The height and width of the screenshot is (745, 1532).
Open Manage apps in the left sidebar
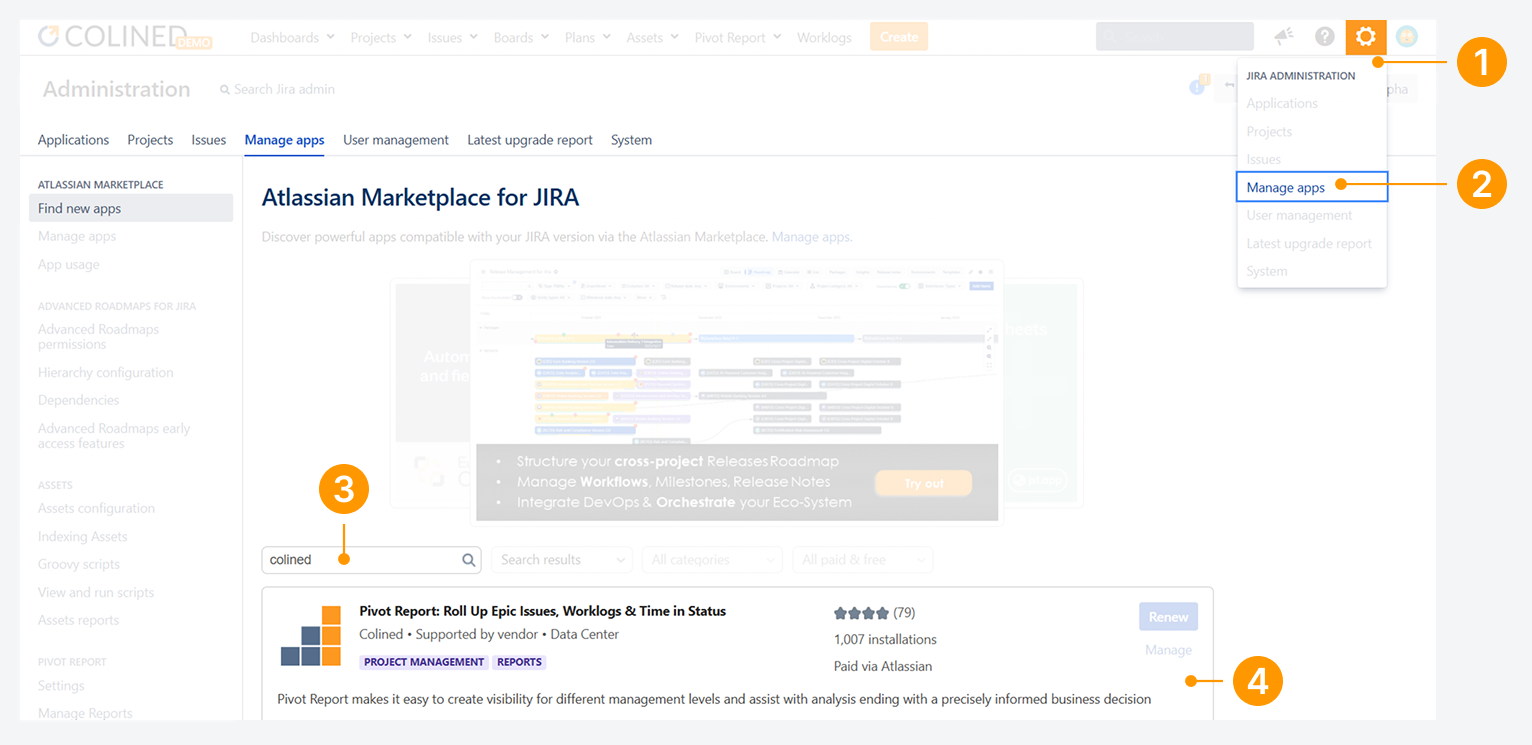coord(77,236)
